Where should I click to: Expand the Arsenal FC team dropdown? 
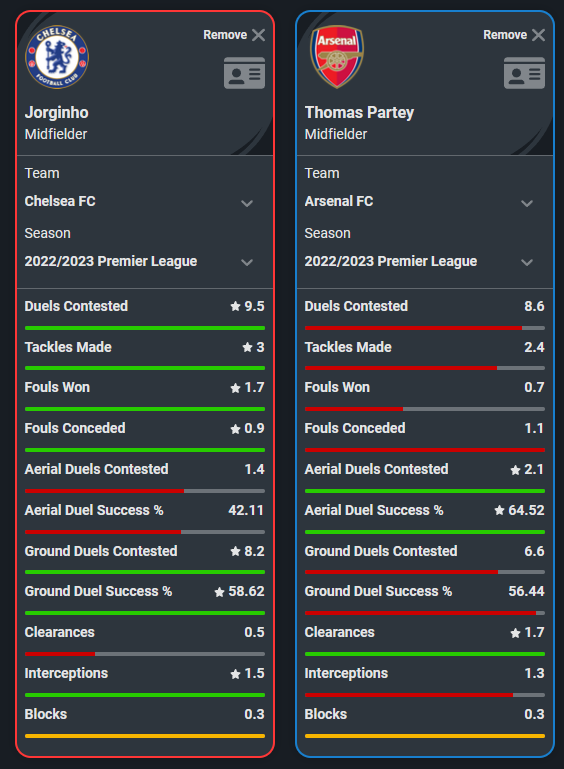tap(527, 203)
